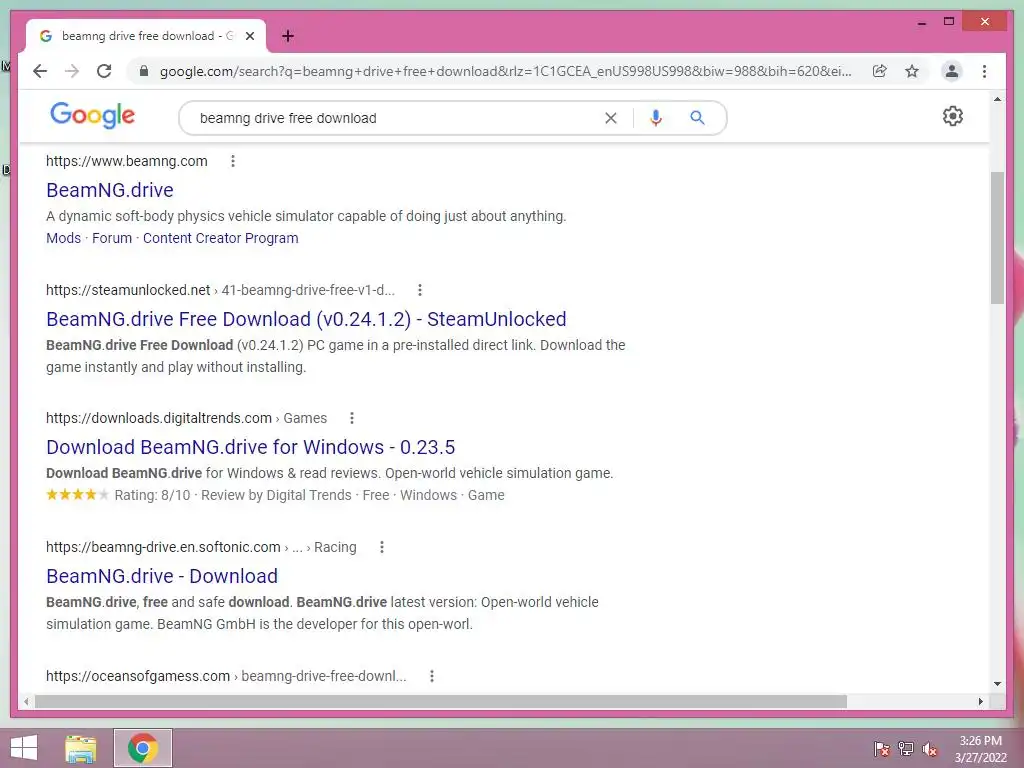
Task: Click the scroll right arrow
Action: click(980, 701)
